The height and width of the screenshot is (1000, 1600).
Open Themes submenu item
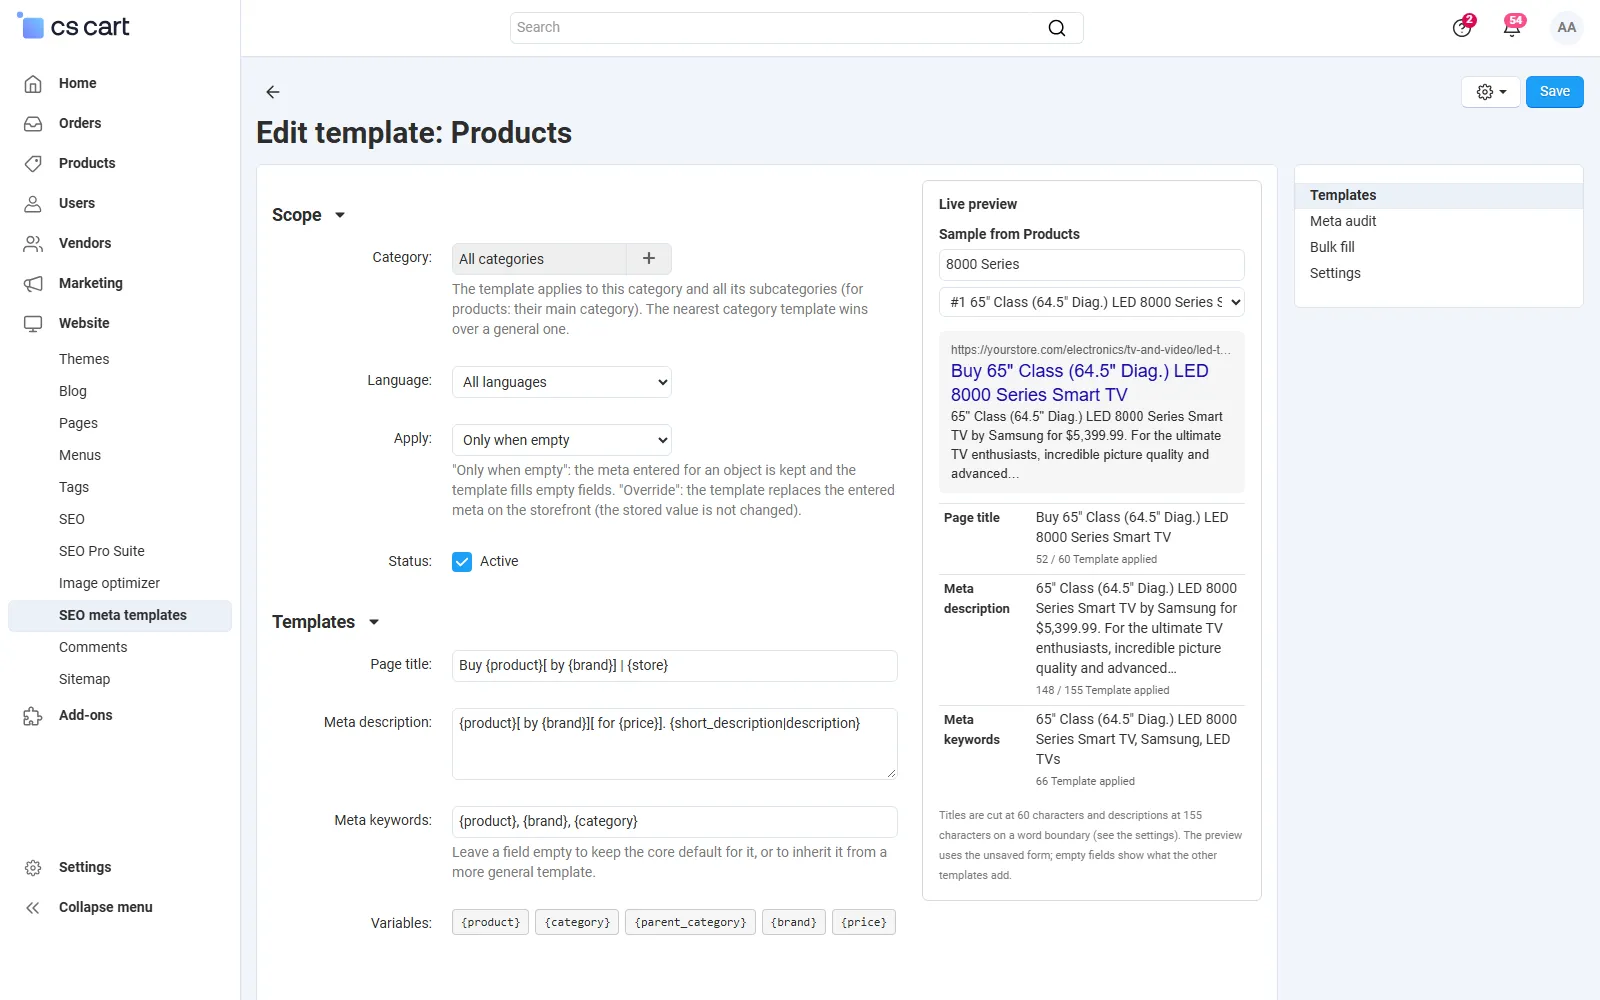tap(84, 359)
